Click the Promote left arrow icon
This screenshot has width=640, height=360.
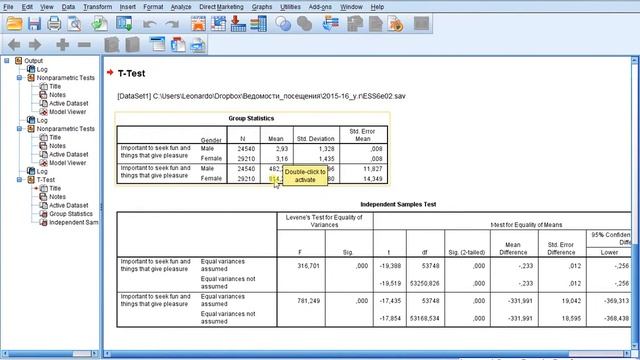click(14, 44)
